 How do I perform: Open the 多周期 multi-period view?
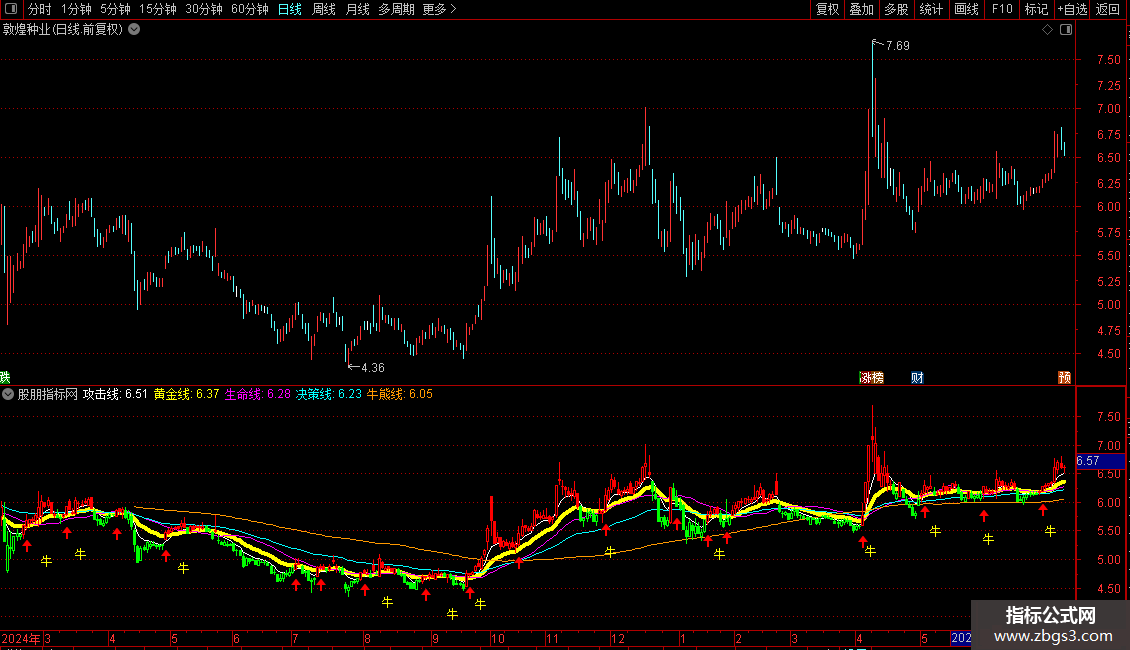(396, 9)
